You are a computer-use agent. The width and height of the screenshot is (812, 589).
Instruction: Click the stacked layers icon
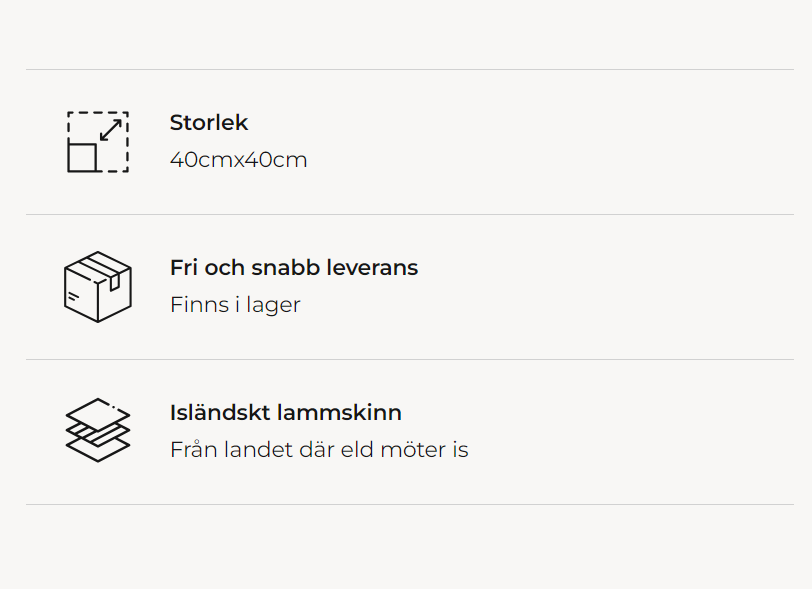pyautogui.click(x=98, y=431)
